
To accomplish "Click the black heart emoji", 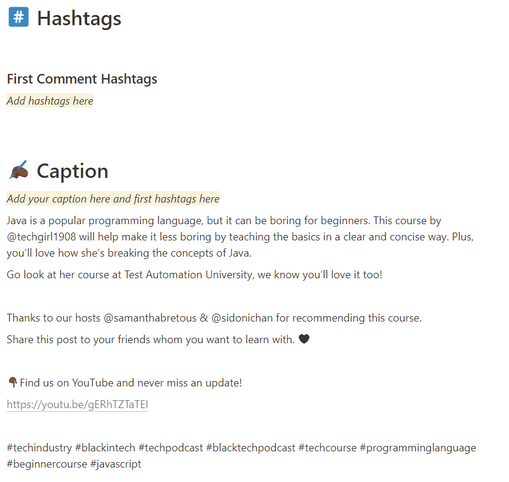I will 304,339.
